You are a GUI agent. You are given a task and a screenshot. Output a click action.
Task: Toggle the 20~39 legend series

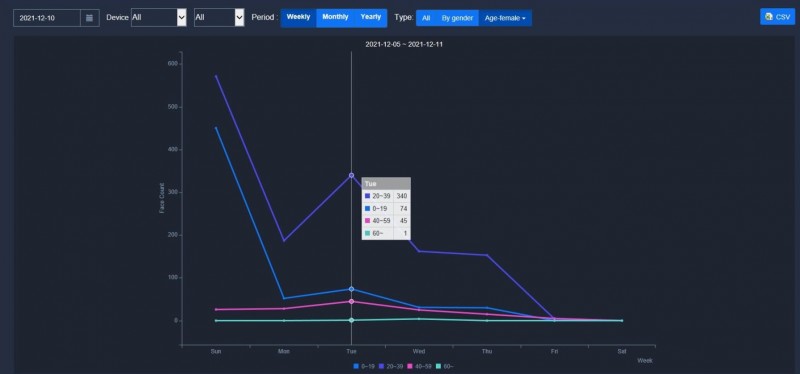pyautogui.click(x=390, y=366)
